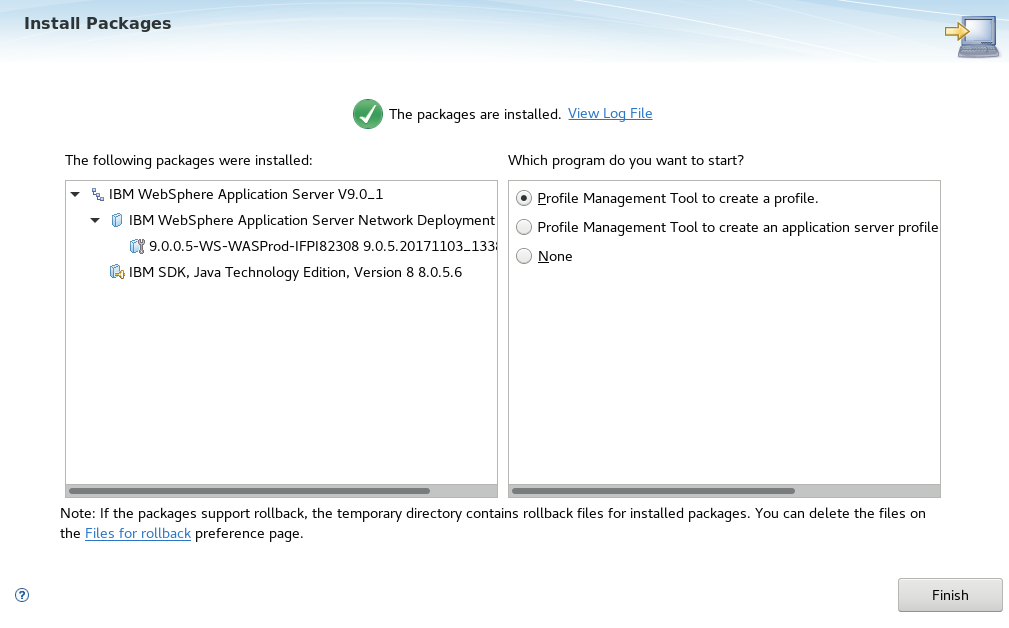Click the Install Packages title text
The height and width of the screenshot is (628, 1009).
98,23
